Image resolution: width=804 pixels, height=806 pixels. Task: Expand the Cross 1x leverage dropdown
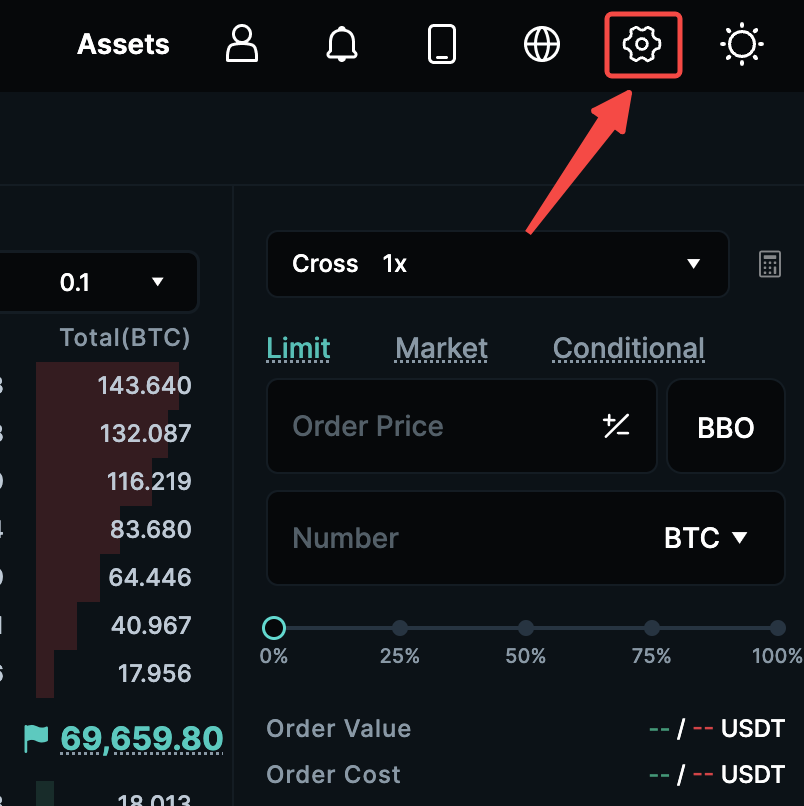coord(497,264)
